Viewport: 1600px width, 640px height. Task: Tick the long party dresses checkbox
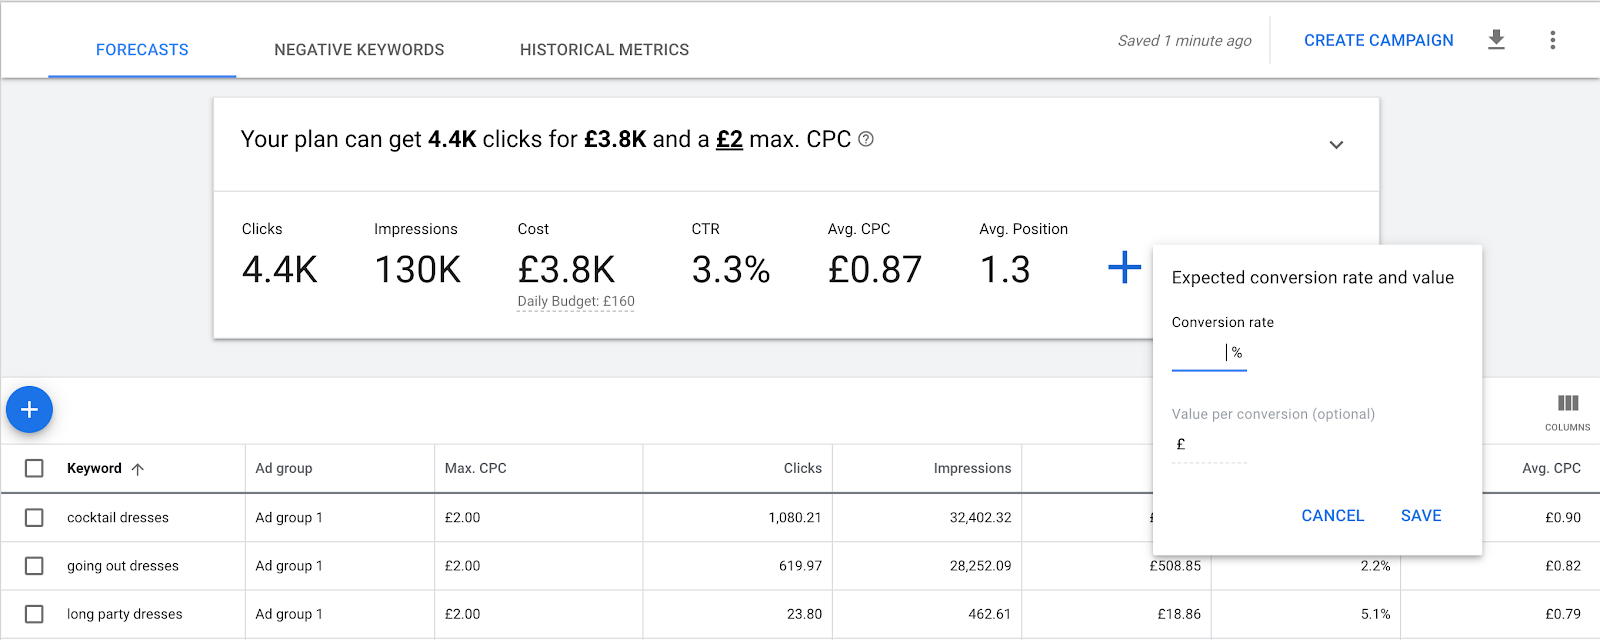pyautogui.click(x=34, y=614)
